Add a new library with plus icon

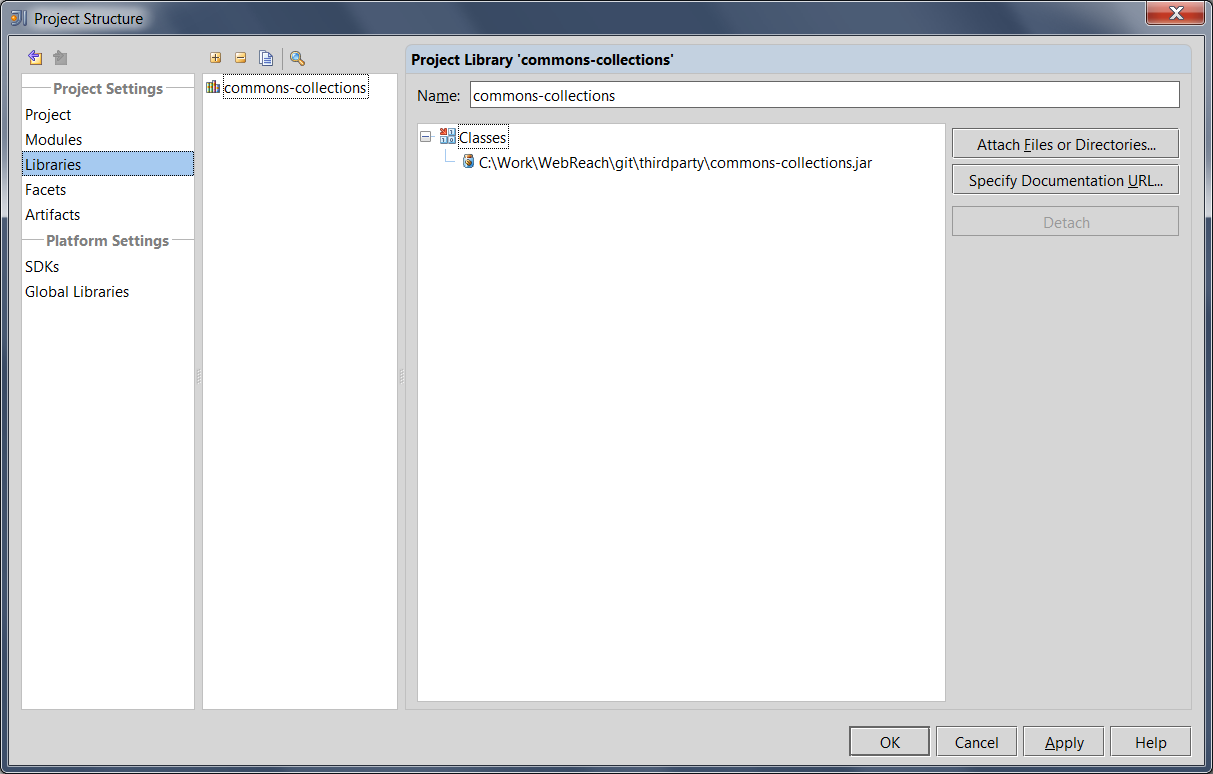click(x=215, y=58)
